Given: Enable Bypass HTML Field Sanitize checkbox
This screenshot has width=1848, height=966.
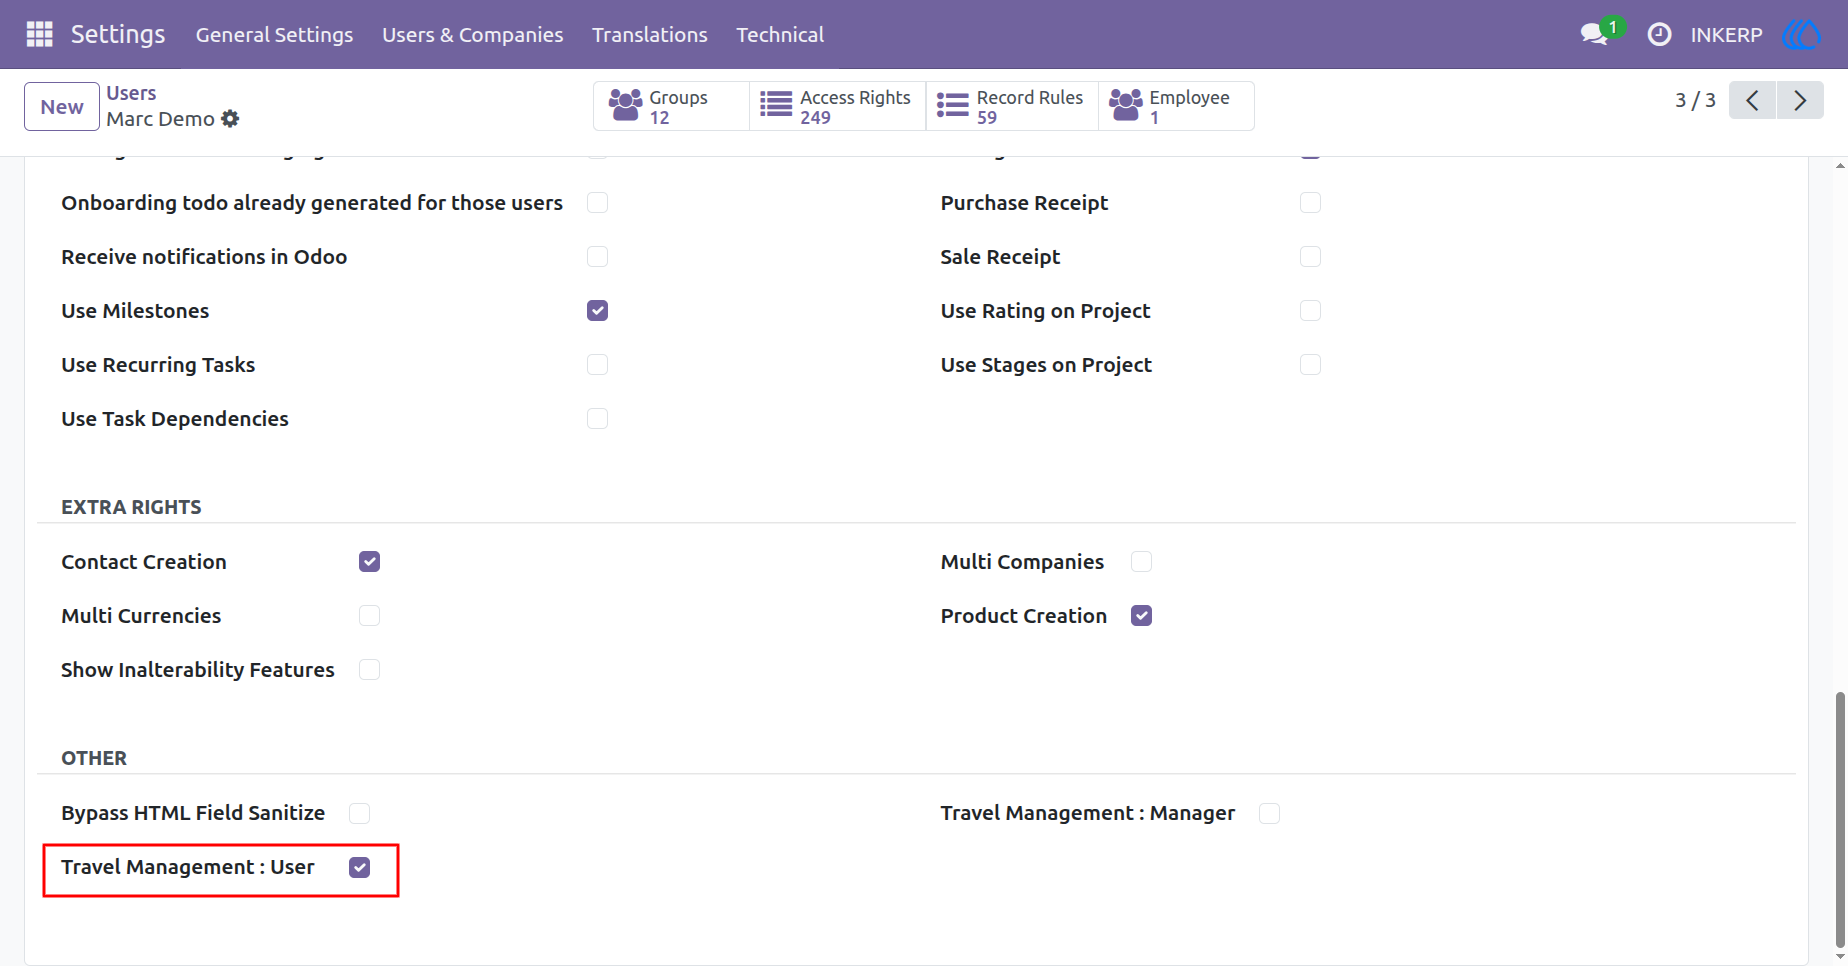Looking at the screenshot, I should click(x=359, y=813).
